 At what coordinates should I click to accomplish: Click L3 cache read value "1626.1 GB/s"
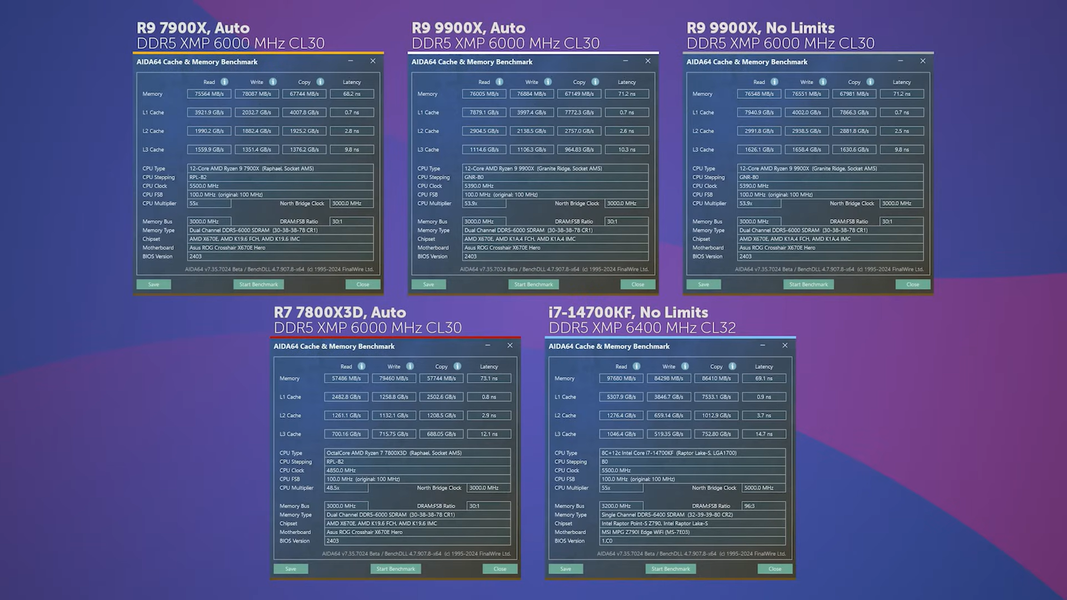pos(759,150)
